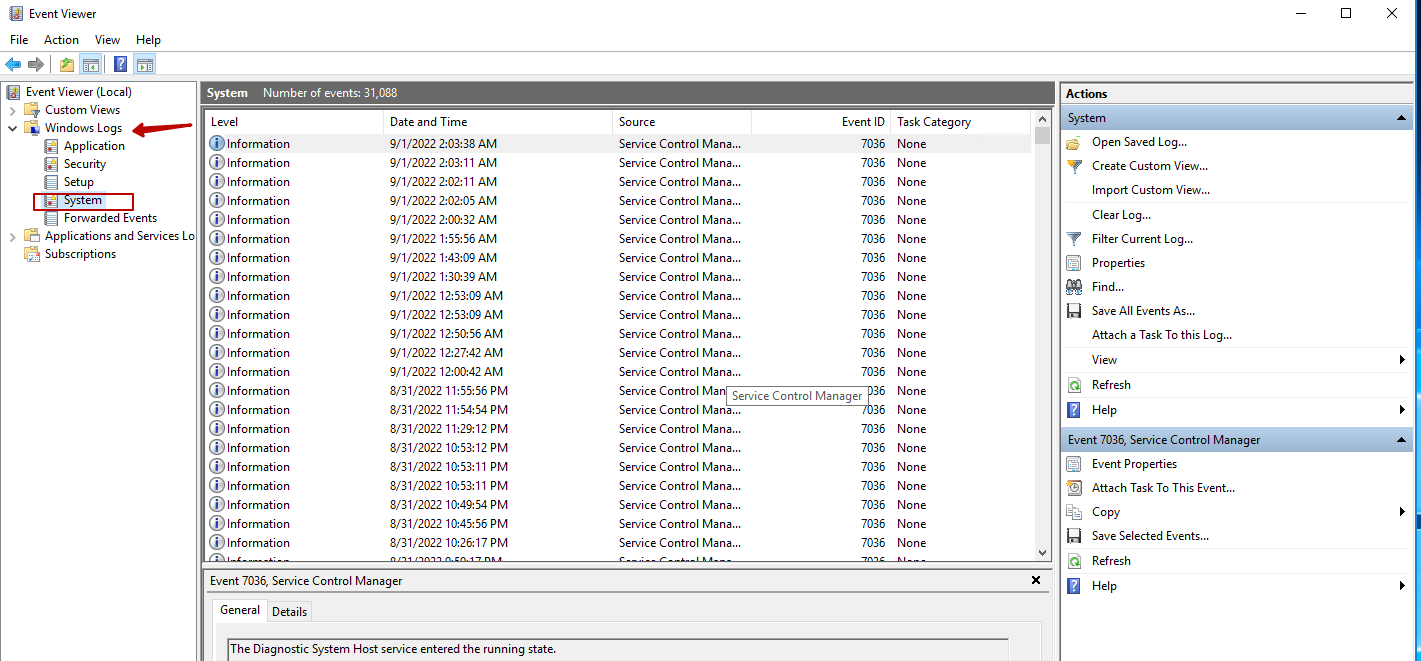
Task: Collapse the System section in Actions pane
Action: pyautogui.click(x=1402, y=118)
